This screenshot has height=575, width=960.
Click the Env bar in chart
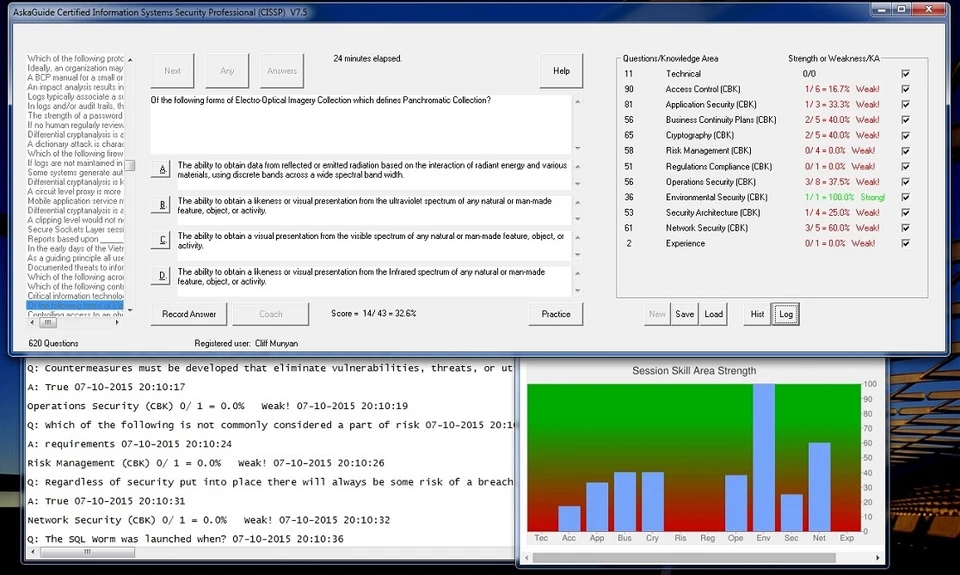tap(763, 457)
